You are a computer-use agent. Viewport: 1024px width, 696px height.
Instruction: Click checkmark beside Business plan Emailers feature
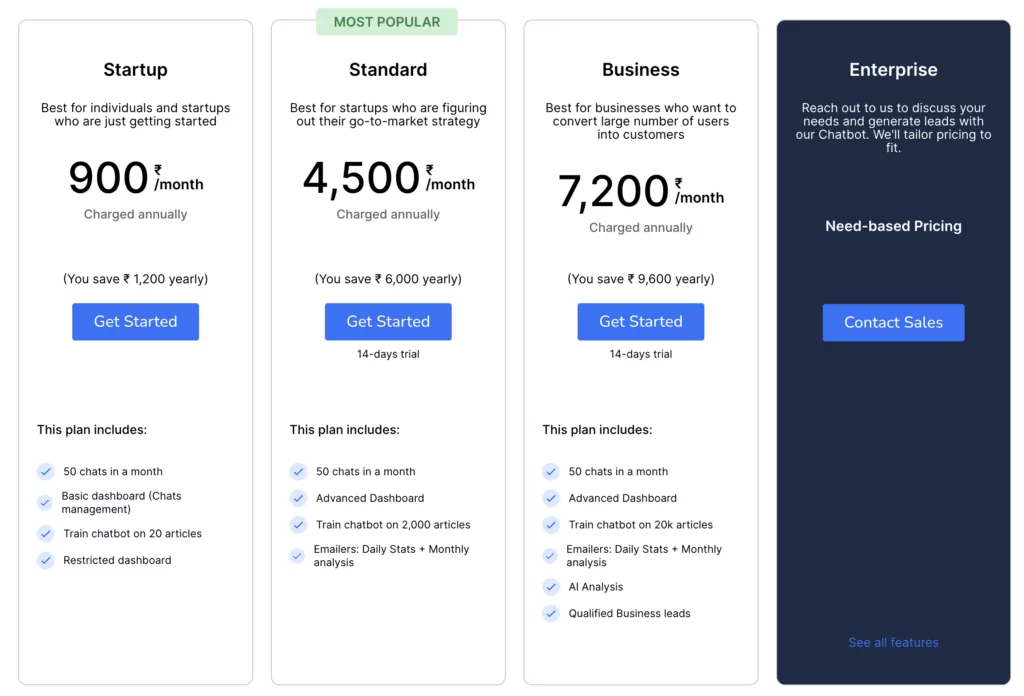(551, 556)
